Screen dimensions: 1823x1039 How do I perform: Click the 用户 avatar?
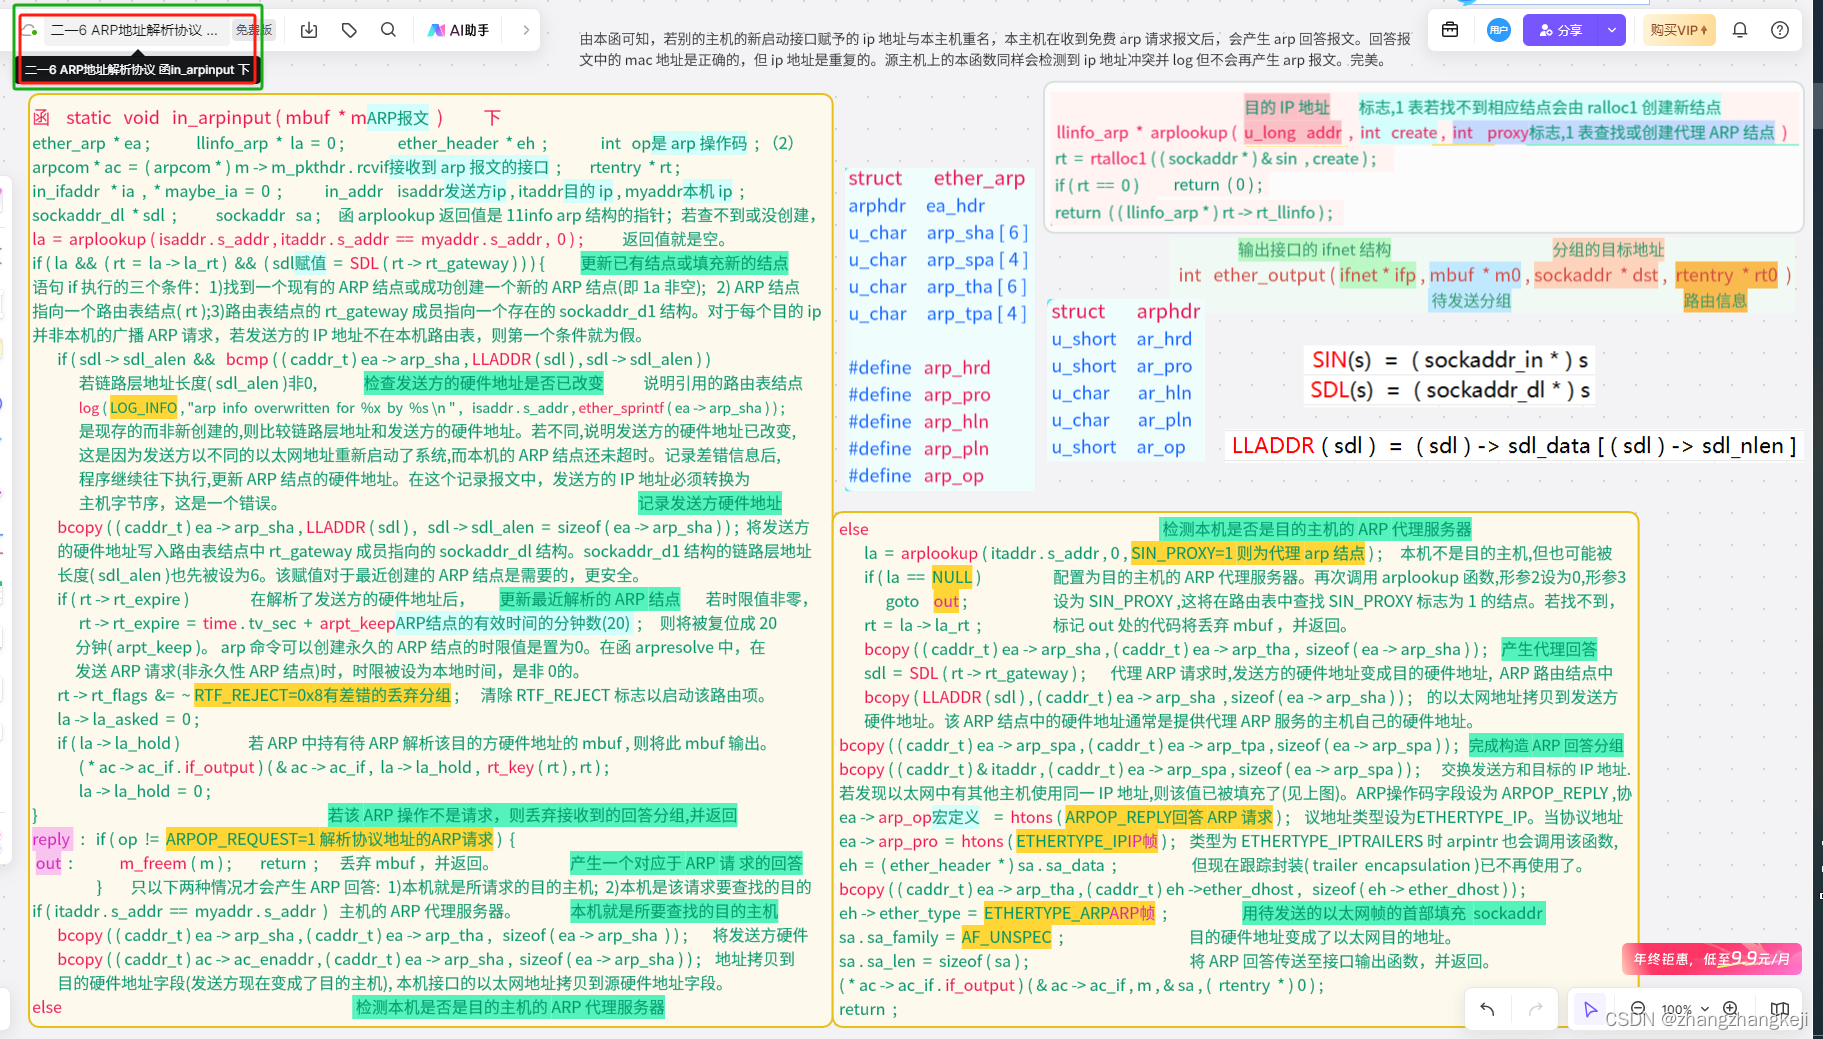[x=1498, y=30]
